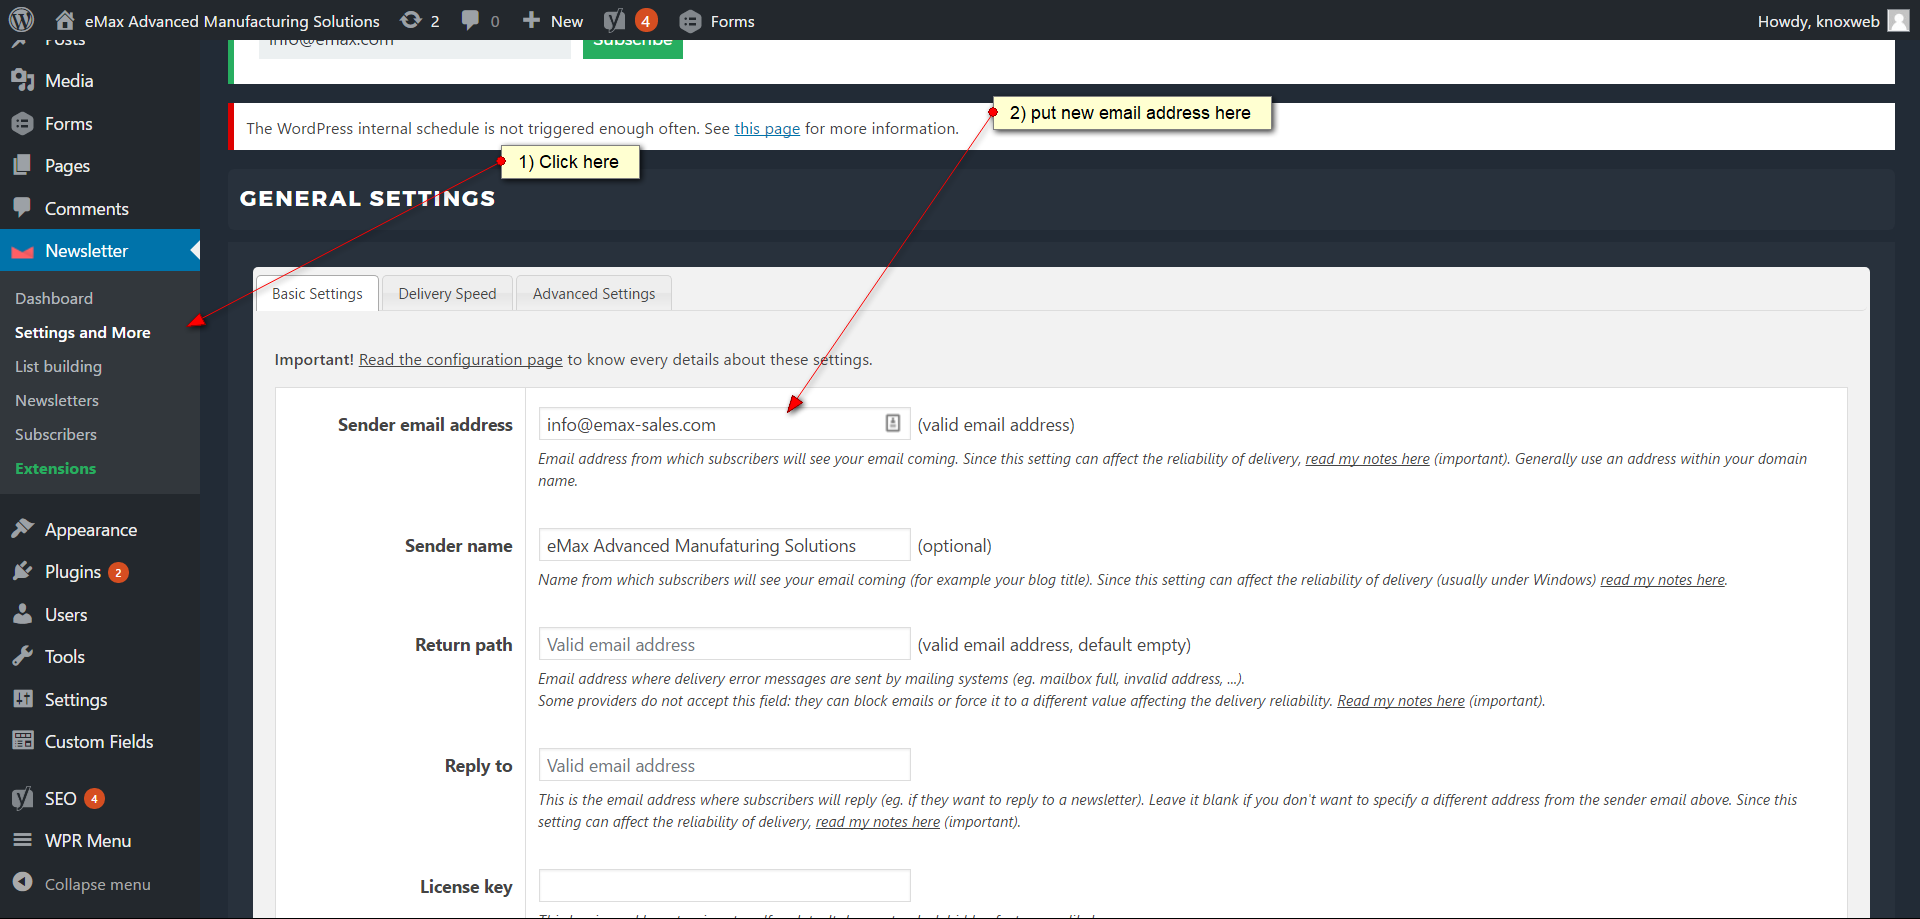Screen dimensions: 1920x919
Task: Open the WPR Menu label
Action: 88,841
